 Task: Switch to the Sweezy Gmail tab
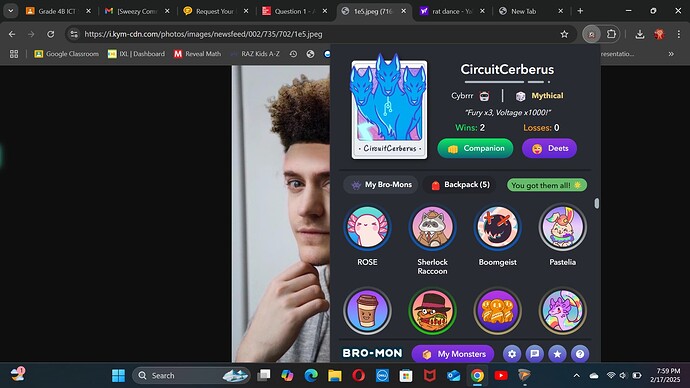[x=137, y=11]
